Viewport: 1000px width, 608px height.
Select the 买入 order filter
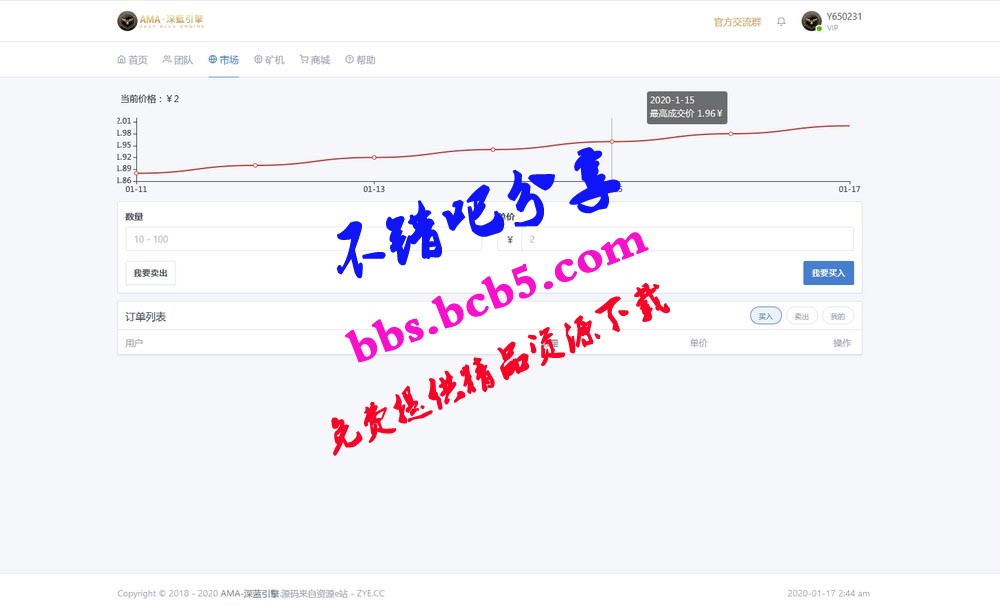coord(766,316)
